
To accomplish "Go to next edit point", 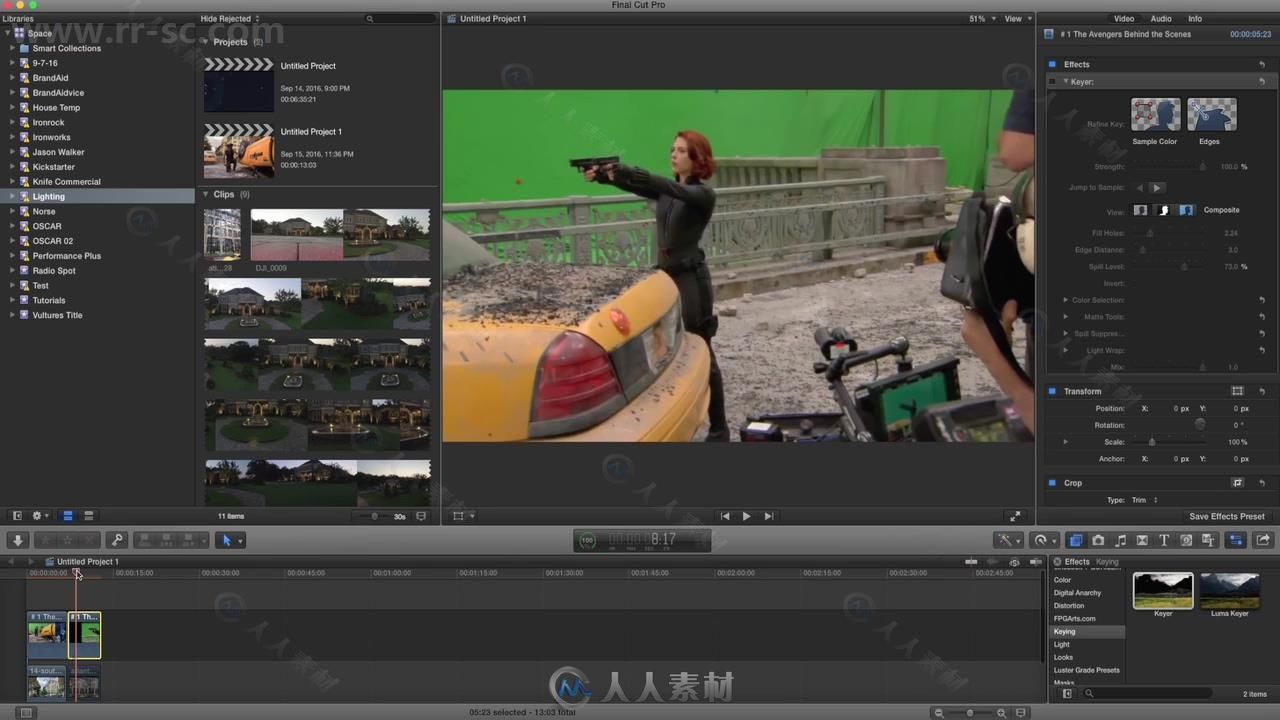I will click(768, 516).
